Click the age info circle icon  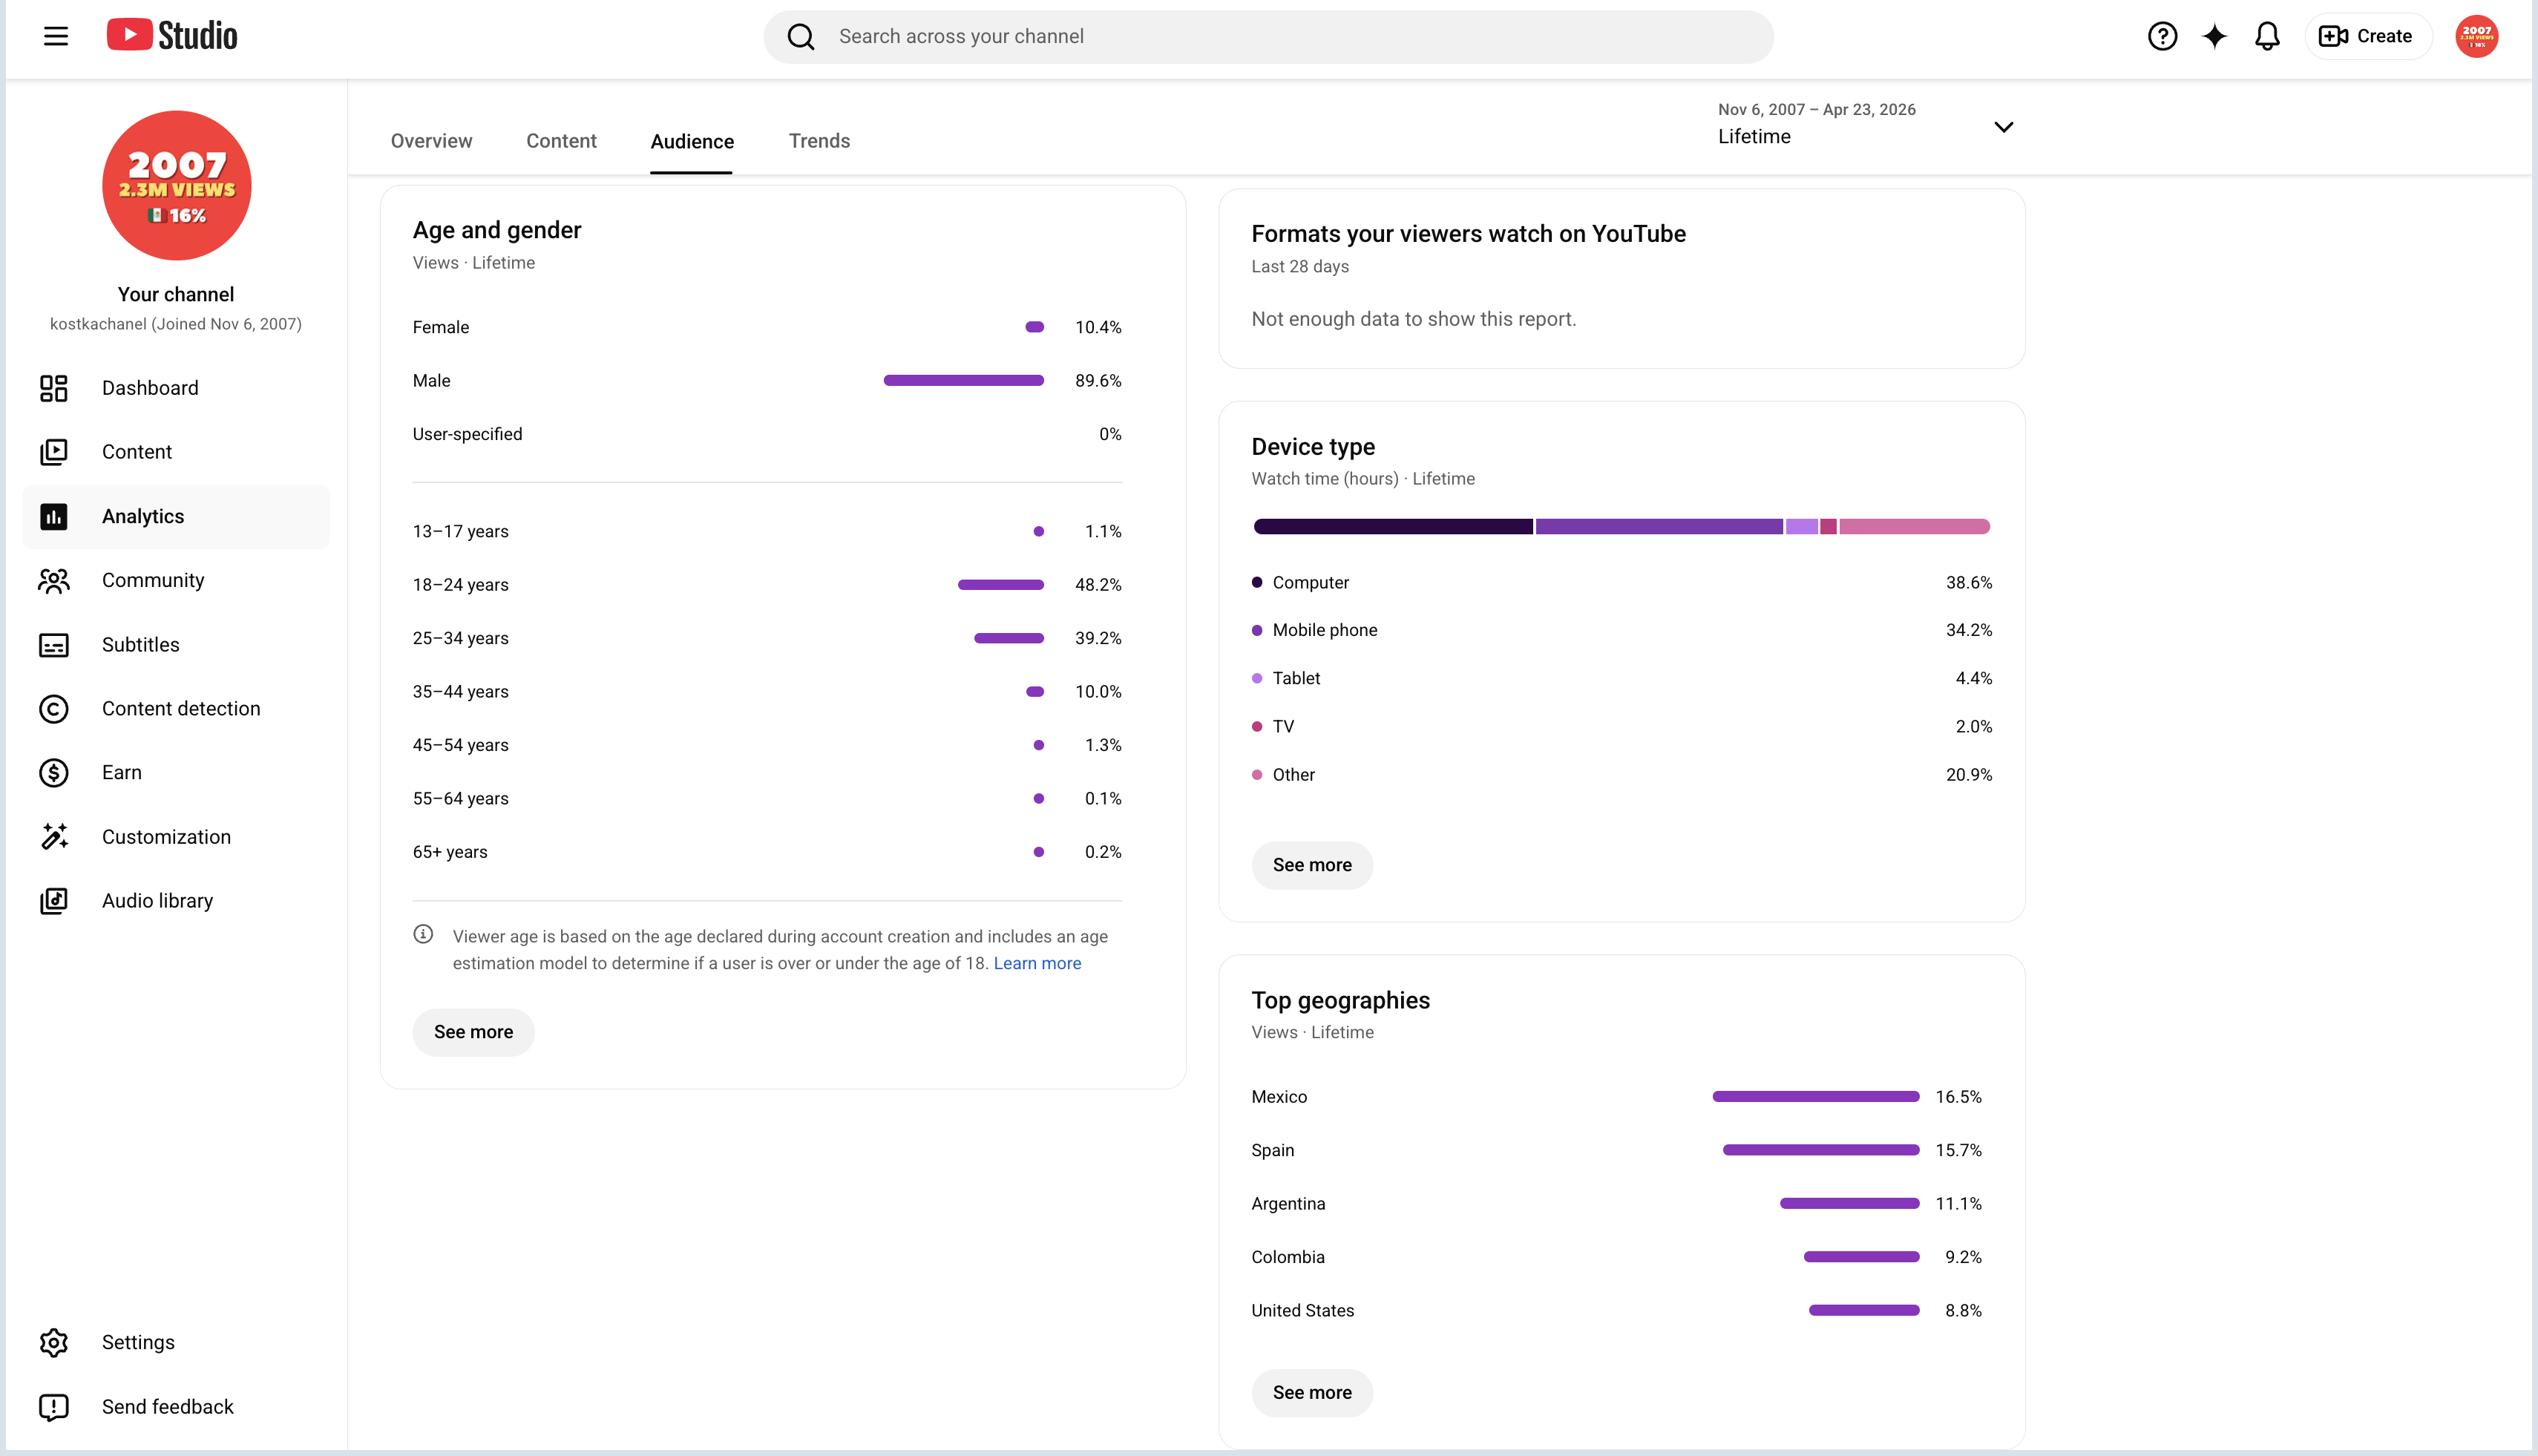coord(423,934)
